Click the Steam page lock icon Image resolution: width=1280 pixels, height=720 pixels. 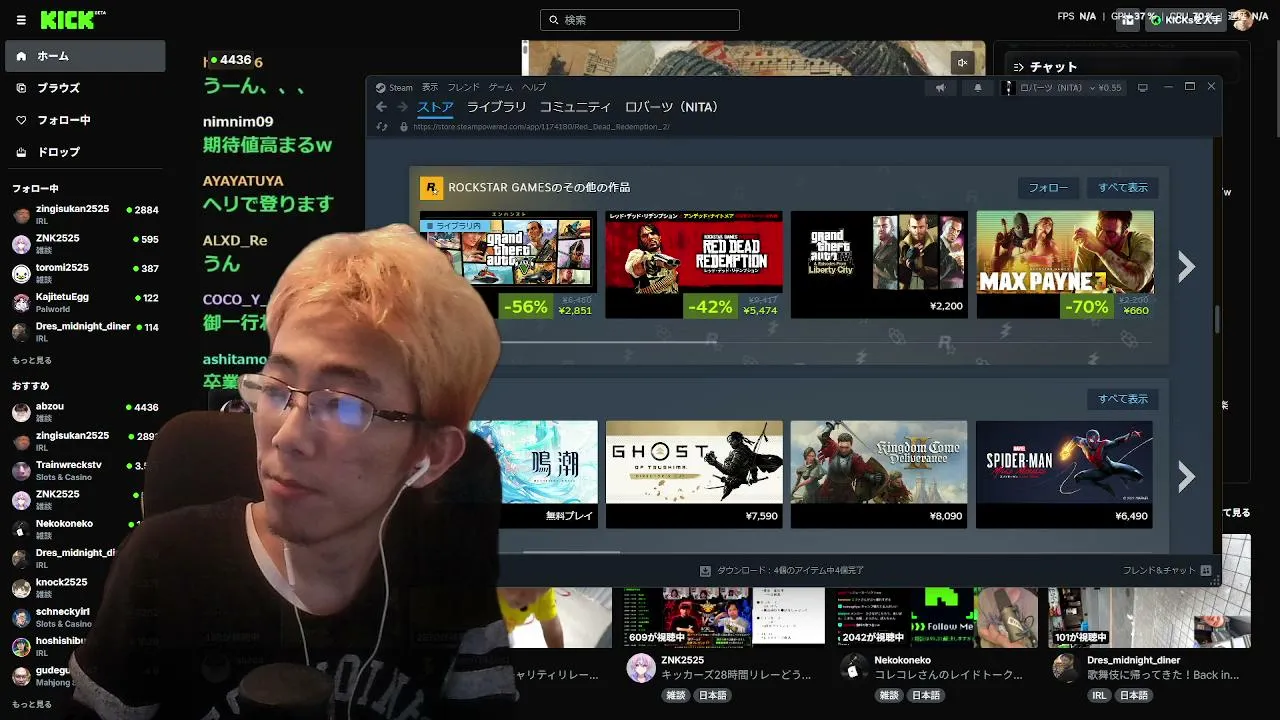coord(404,127)
